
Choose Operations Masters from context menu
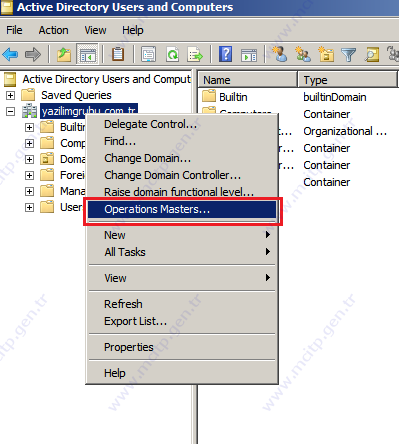pos(182,209)
